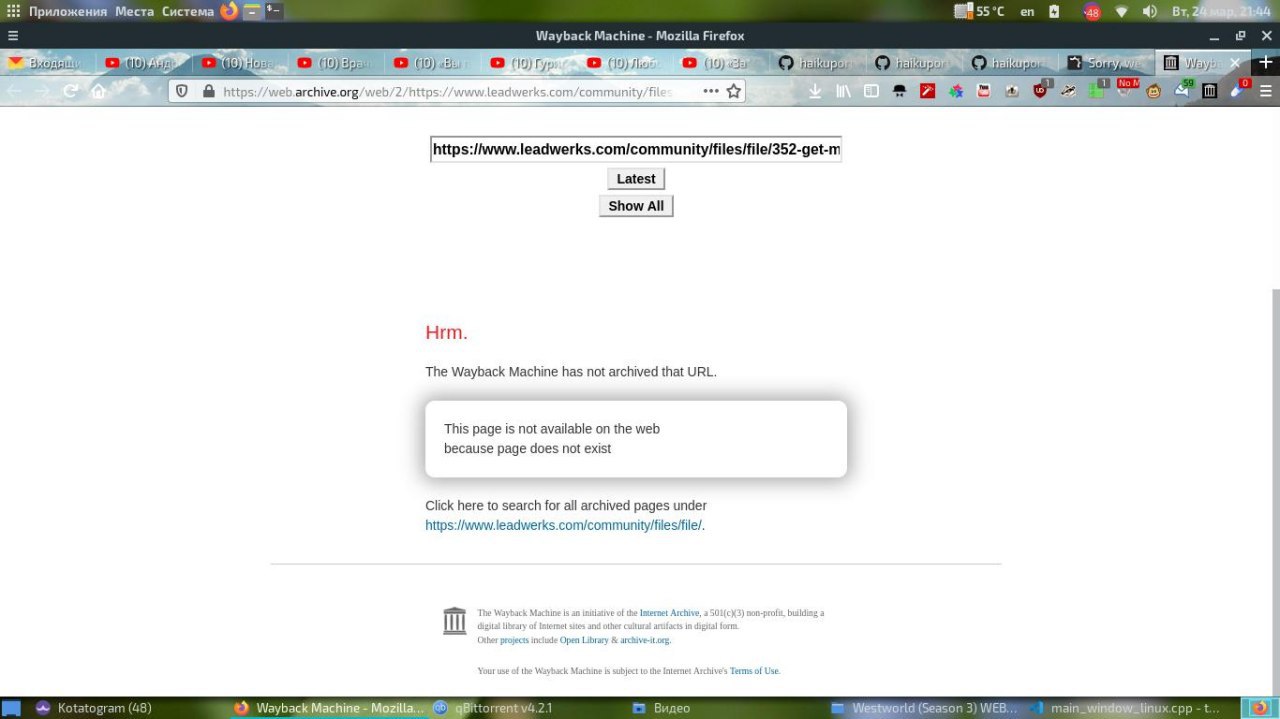Click the browser back arrow

(14, 91)
